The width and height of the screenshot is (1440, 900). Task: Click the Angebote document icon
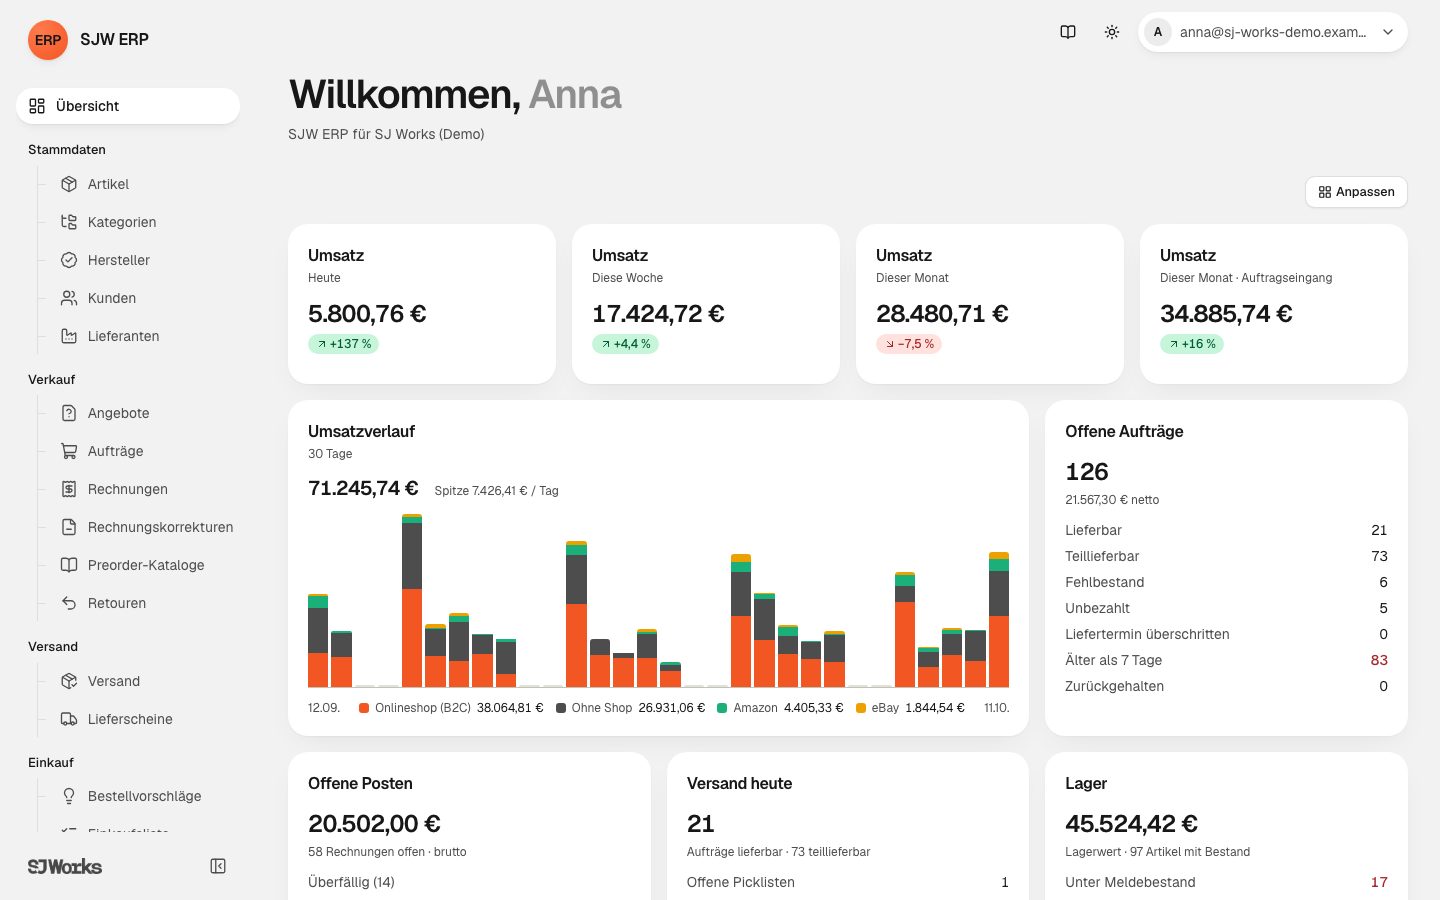tap(69, 413)
